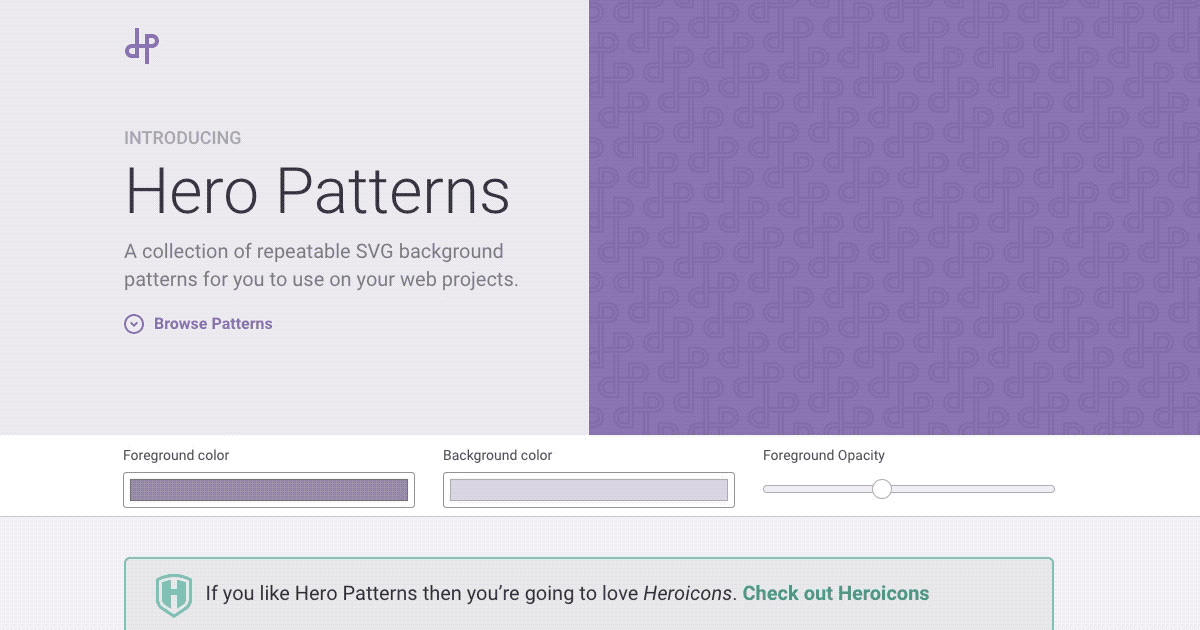The height and width of the screenshot is (630, 1200).
Task: Click inside the Background color input field
Action: click(588, 490)
